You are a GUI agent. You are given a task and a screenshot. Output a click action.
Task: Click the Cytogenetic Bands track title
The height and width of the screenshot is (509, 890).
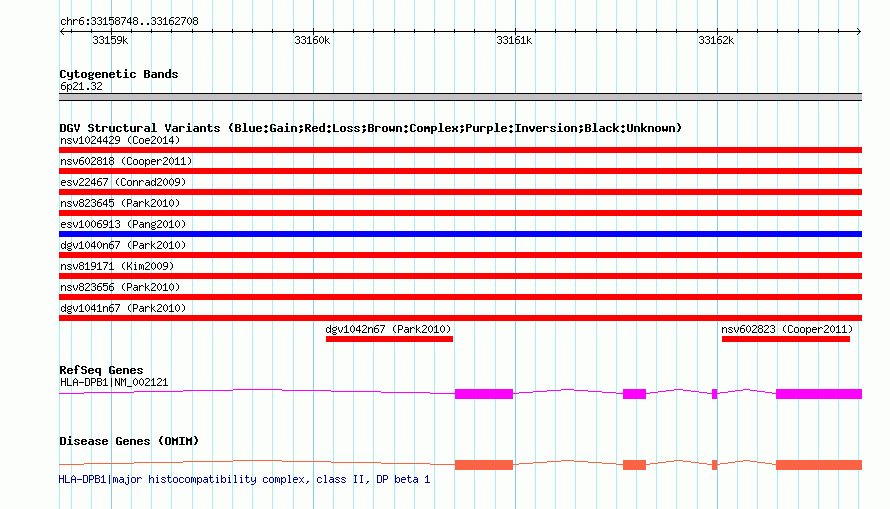pos(119,74)
